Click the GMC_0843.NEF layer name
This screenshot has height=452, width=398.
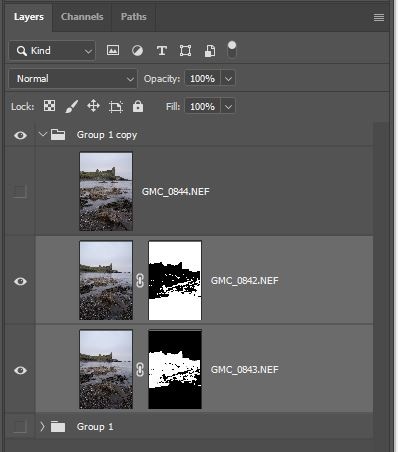pyautogui.click(x=245, y=370)
